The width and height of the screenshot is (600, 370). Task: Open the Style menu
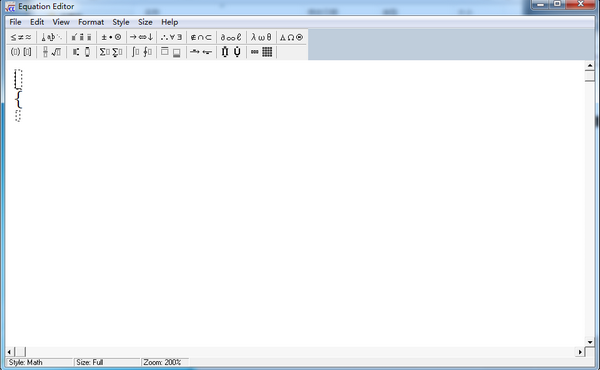121,22
